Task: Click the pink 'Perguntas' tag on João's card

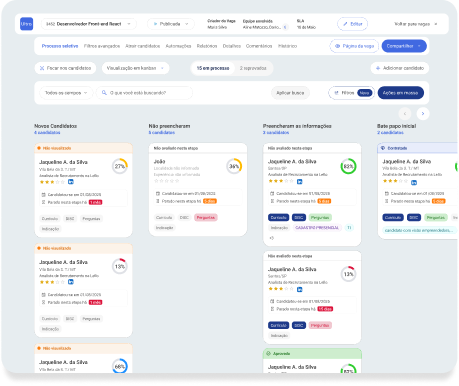Action: click(206, 217)
